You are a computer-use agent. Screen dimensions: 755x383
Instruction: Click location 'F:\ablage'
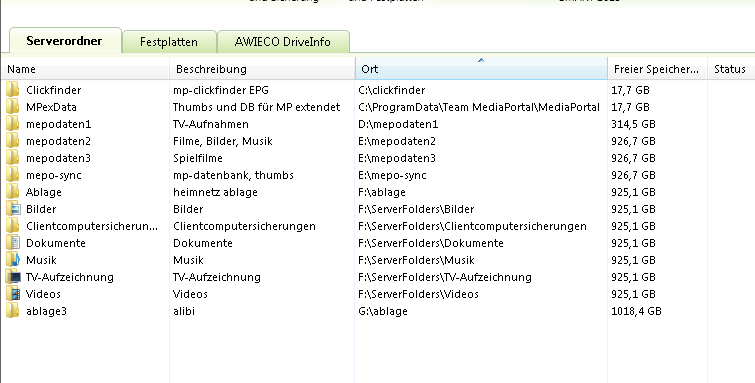(x=382, y=192)
